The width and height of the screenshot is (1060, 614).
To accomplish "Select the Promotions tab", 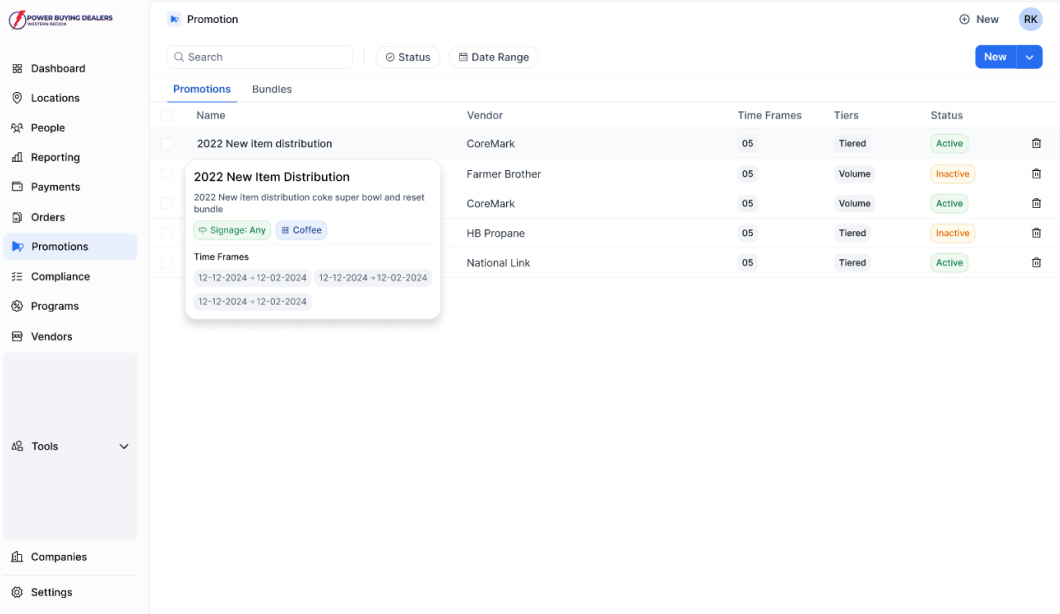I will pos(201,89).
